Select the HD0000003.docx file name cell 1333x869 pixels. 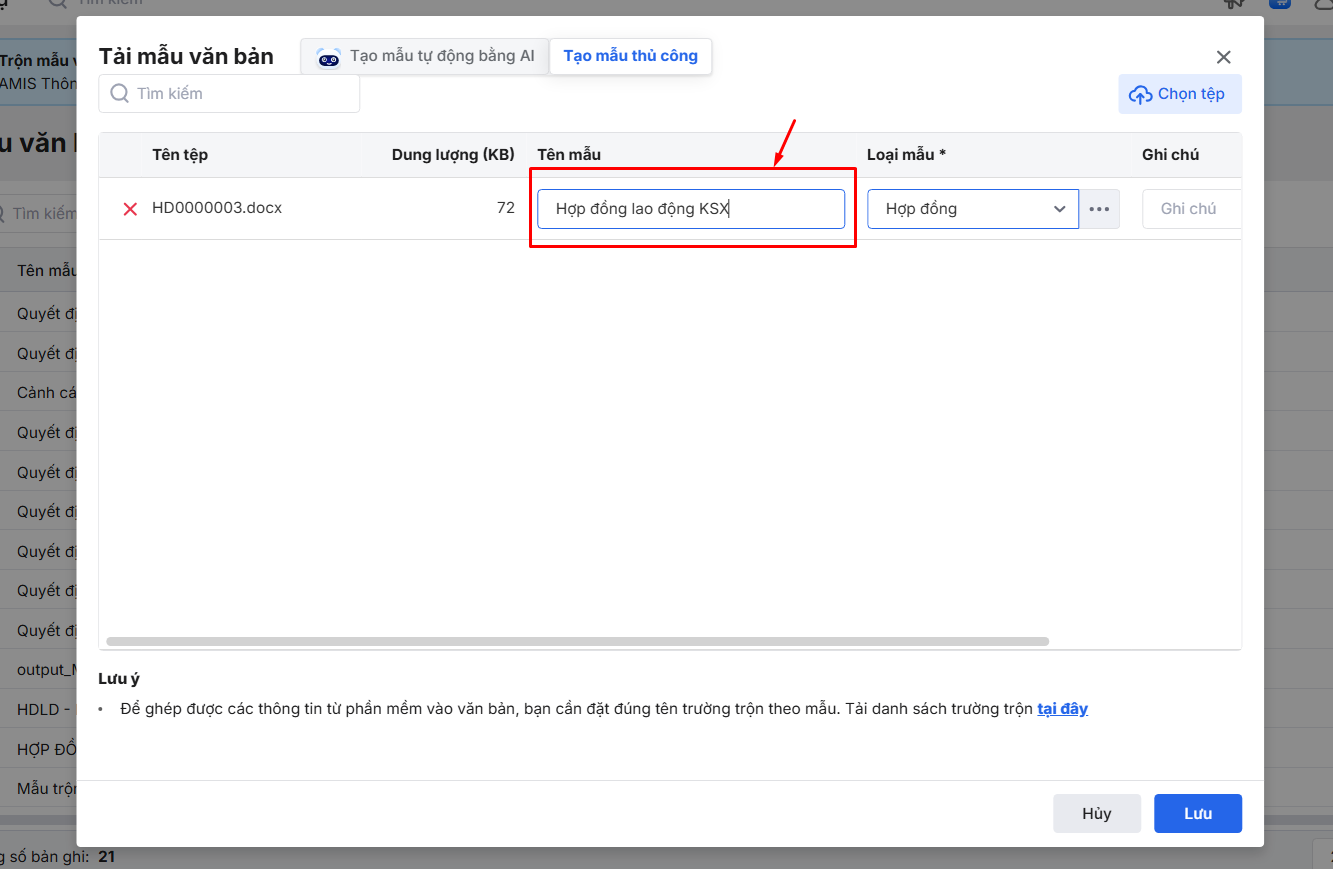tap(217, 208)
